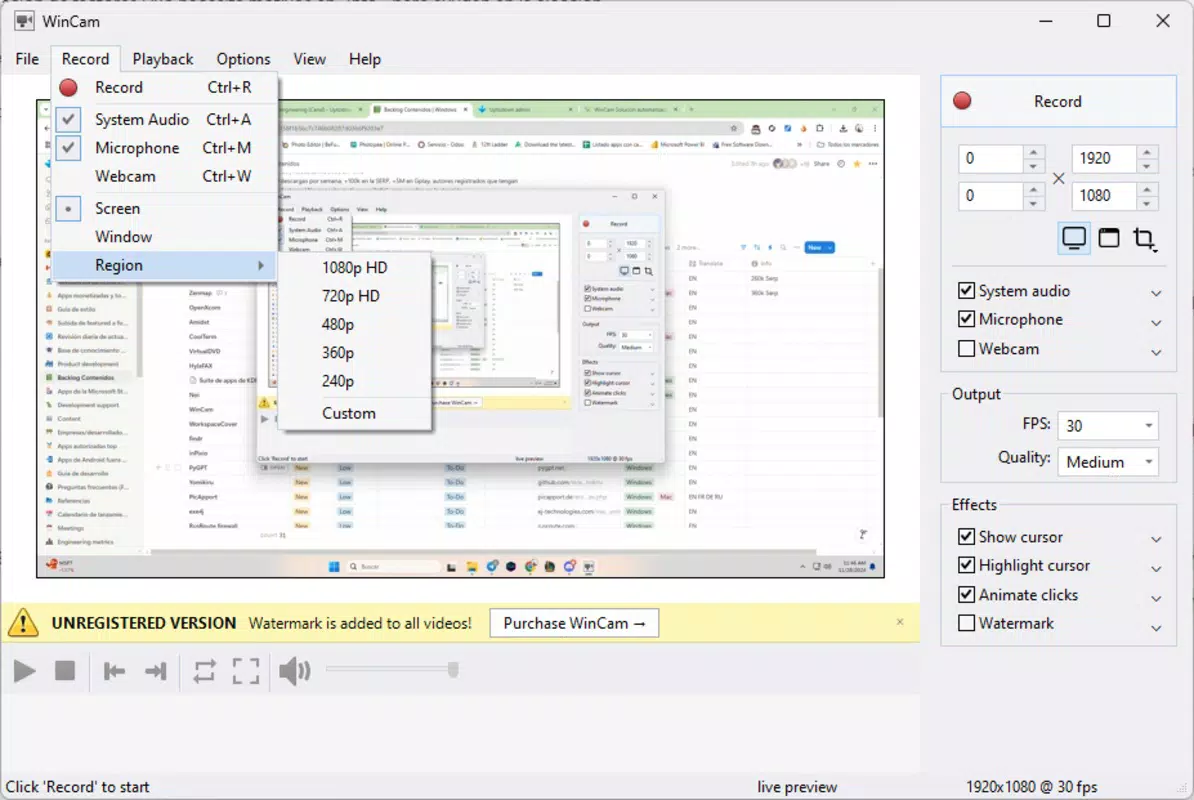The image size is (1194, 800).
Task: Expand Highlight cursor options chevron
Action: click(x=1156, y=569)
